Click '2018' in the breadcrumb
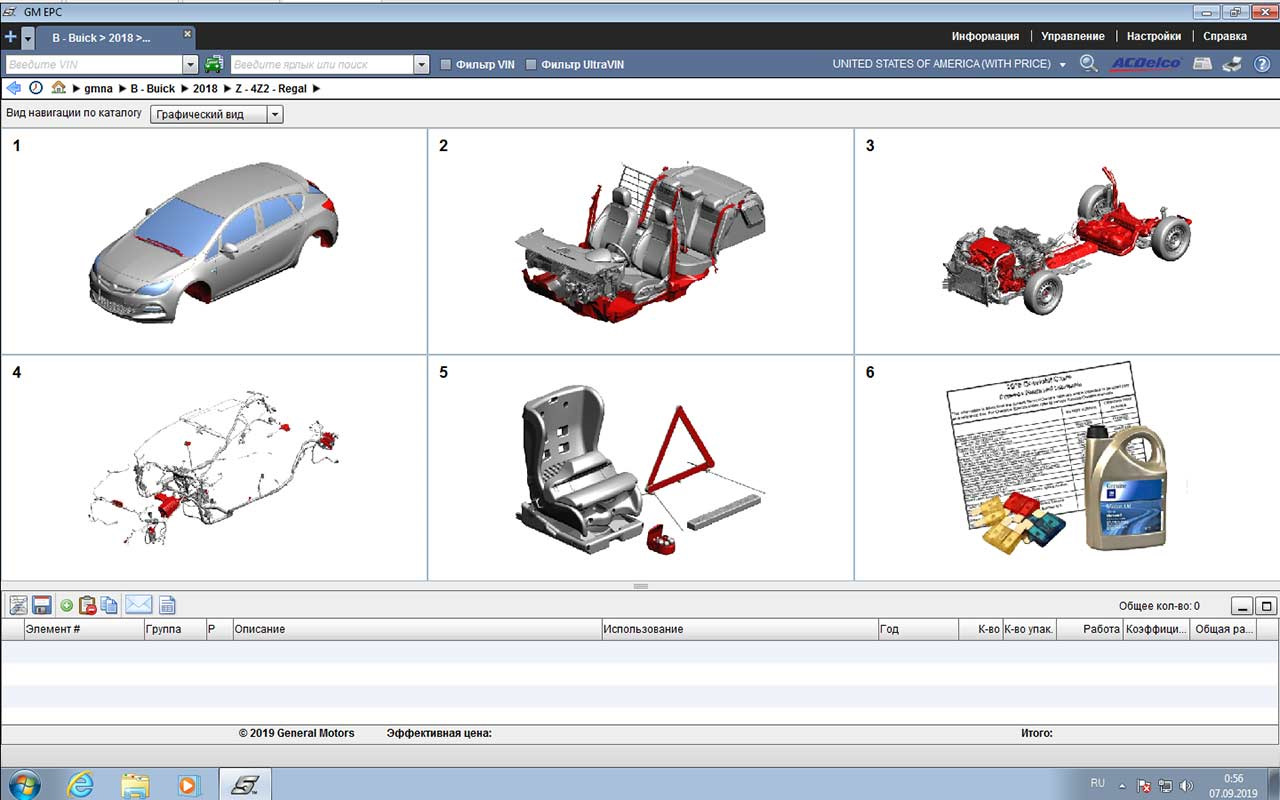The image size is (1280, 800). click(205, 89)
